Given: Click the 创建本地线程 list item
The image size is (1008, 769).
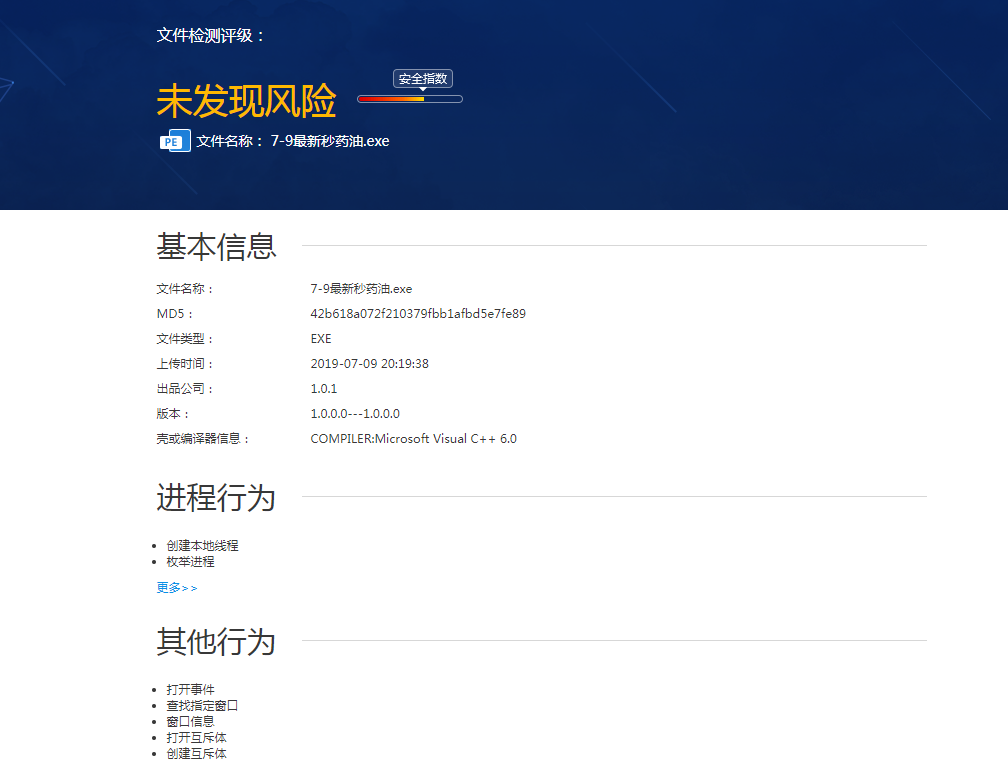Looking at the screenshot, I should tap(202, 546).
